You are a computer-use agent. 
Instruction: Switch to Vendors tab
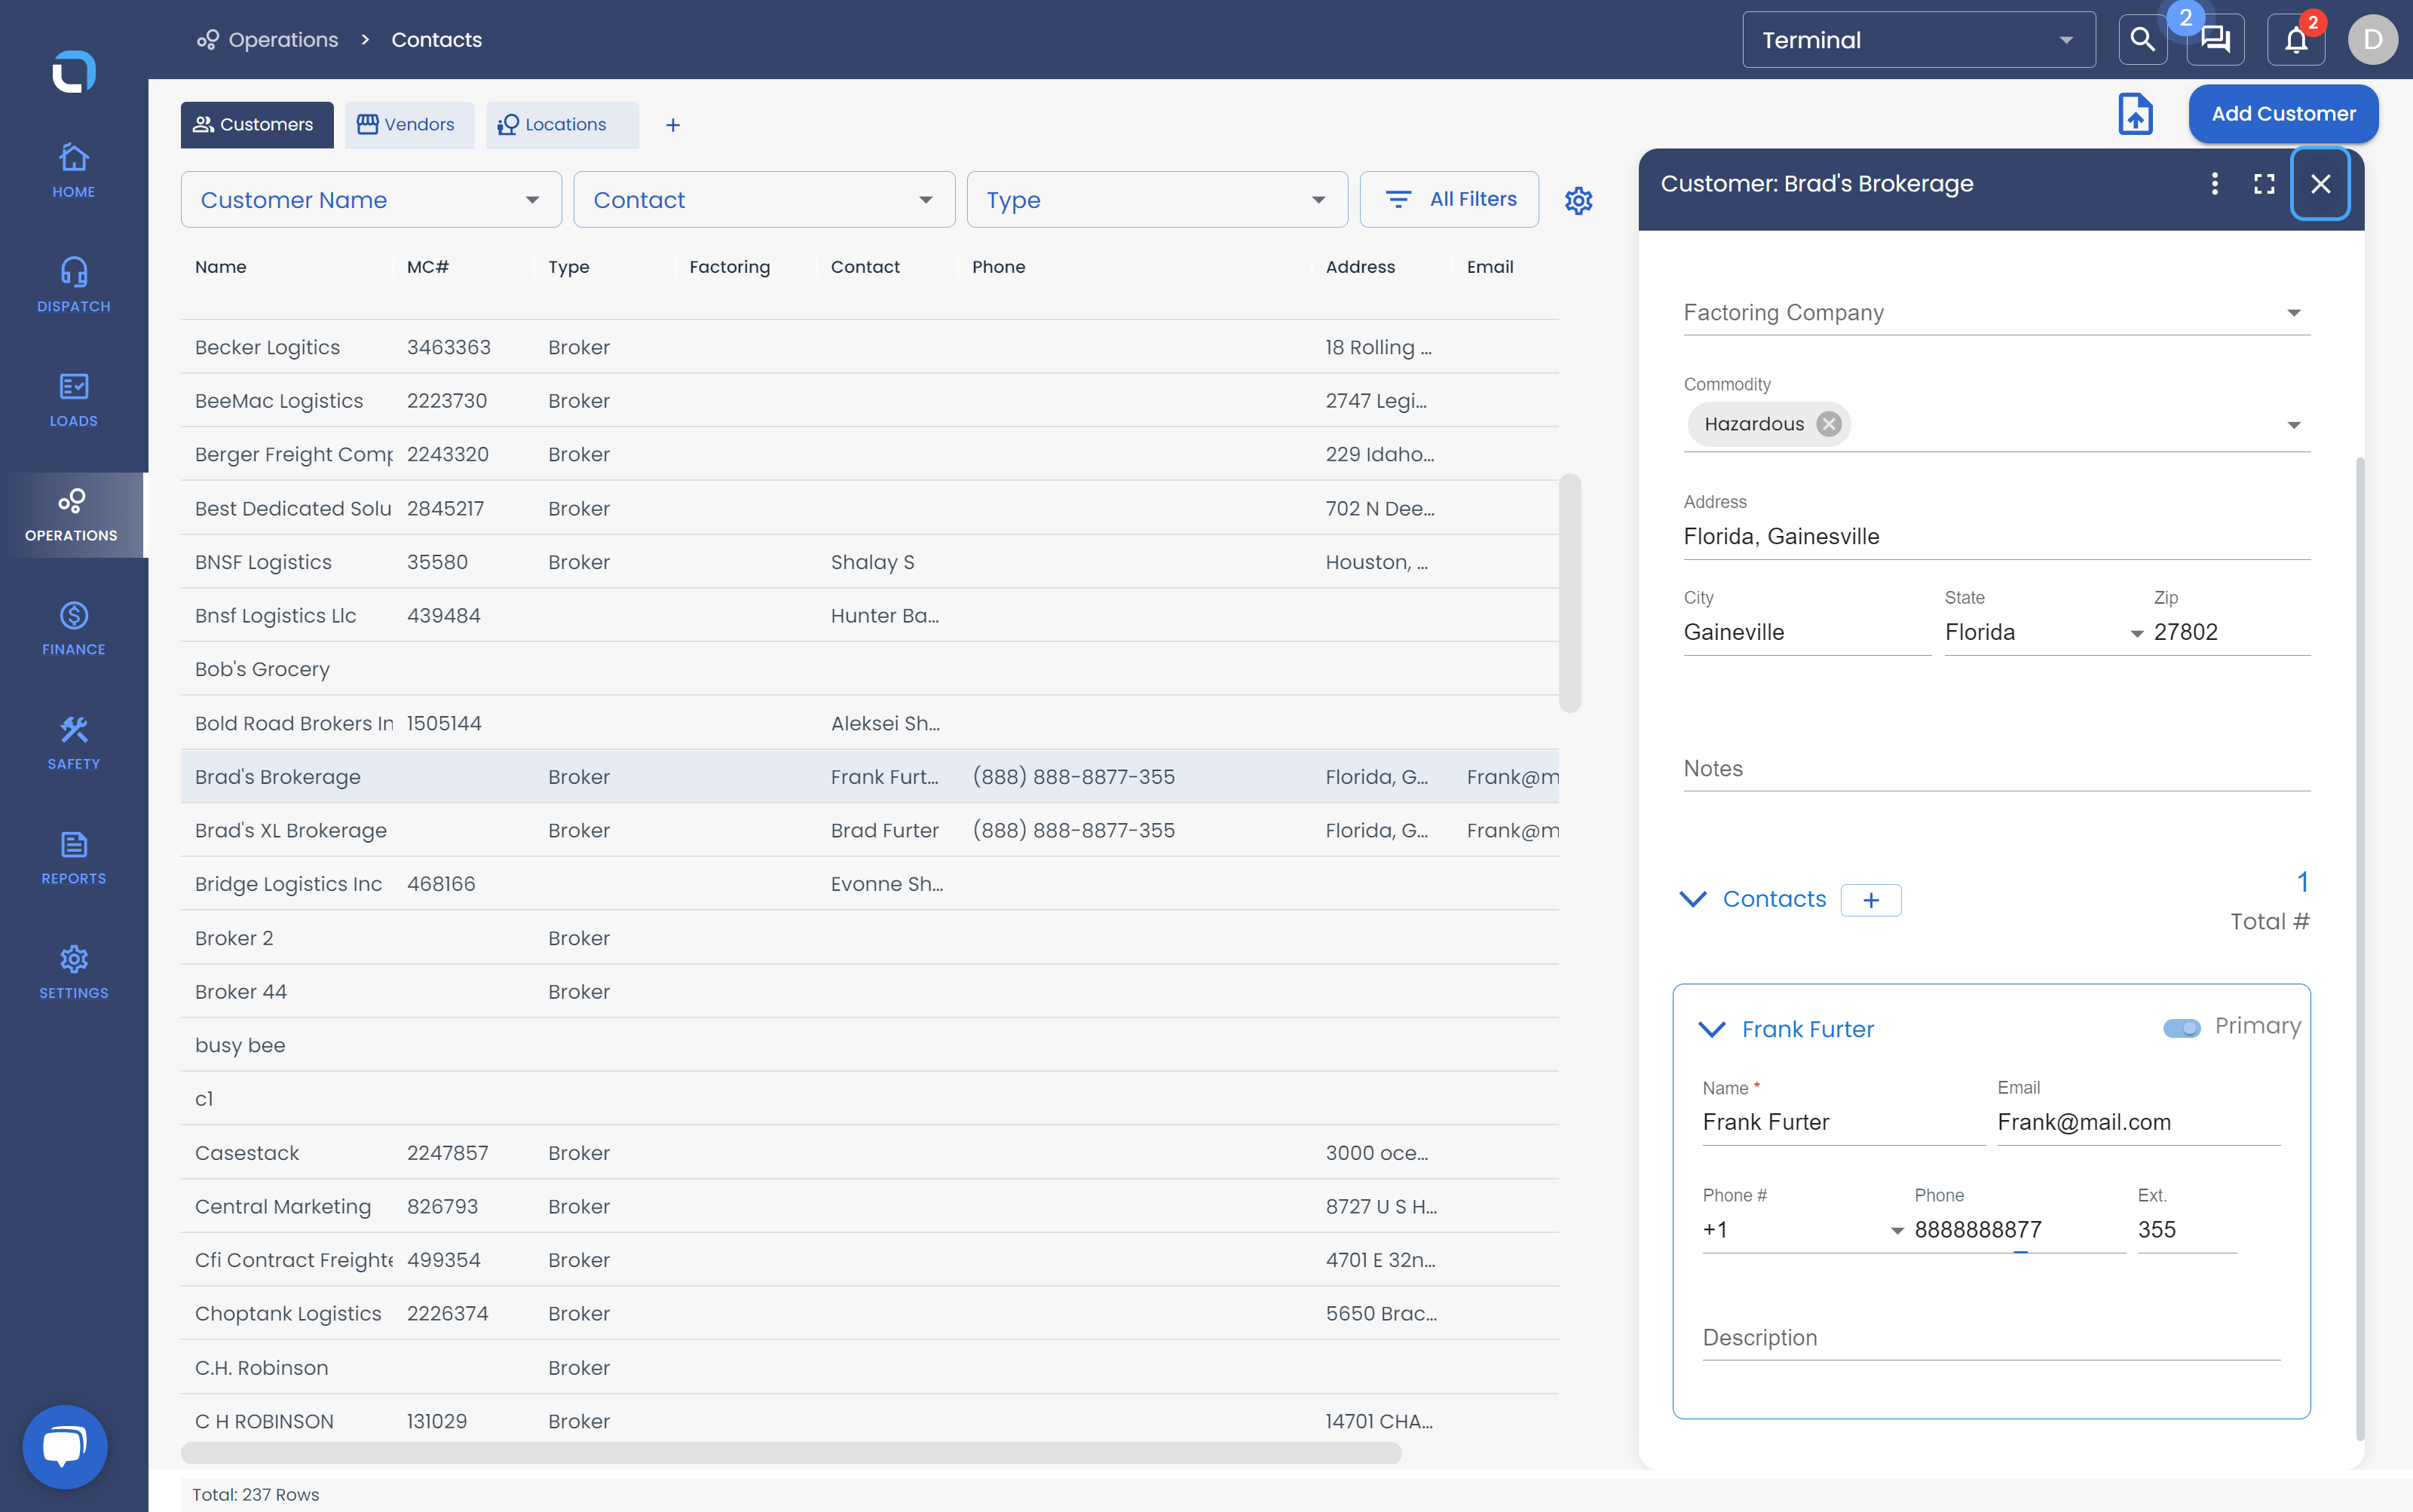[409, 125]
